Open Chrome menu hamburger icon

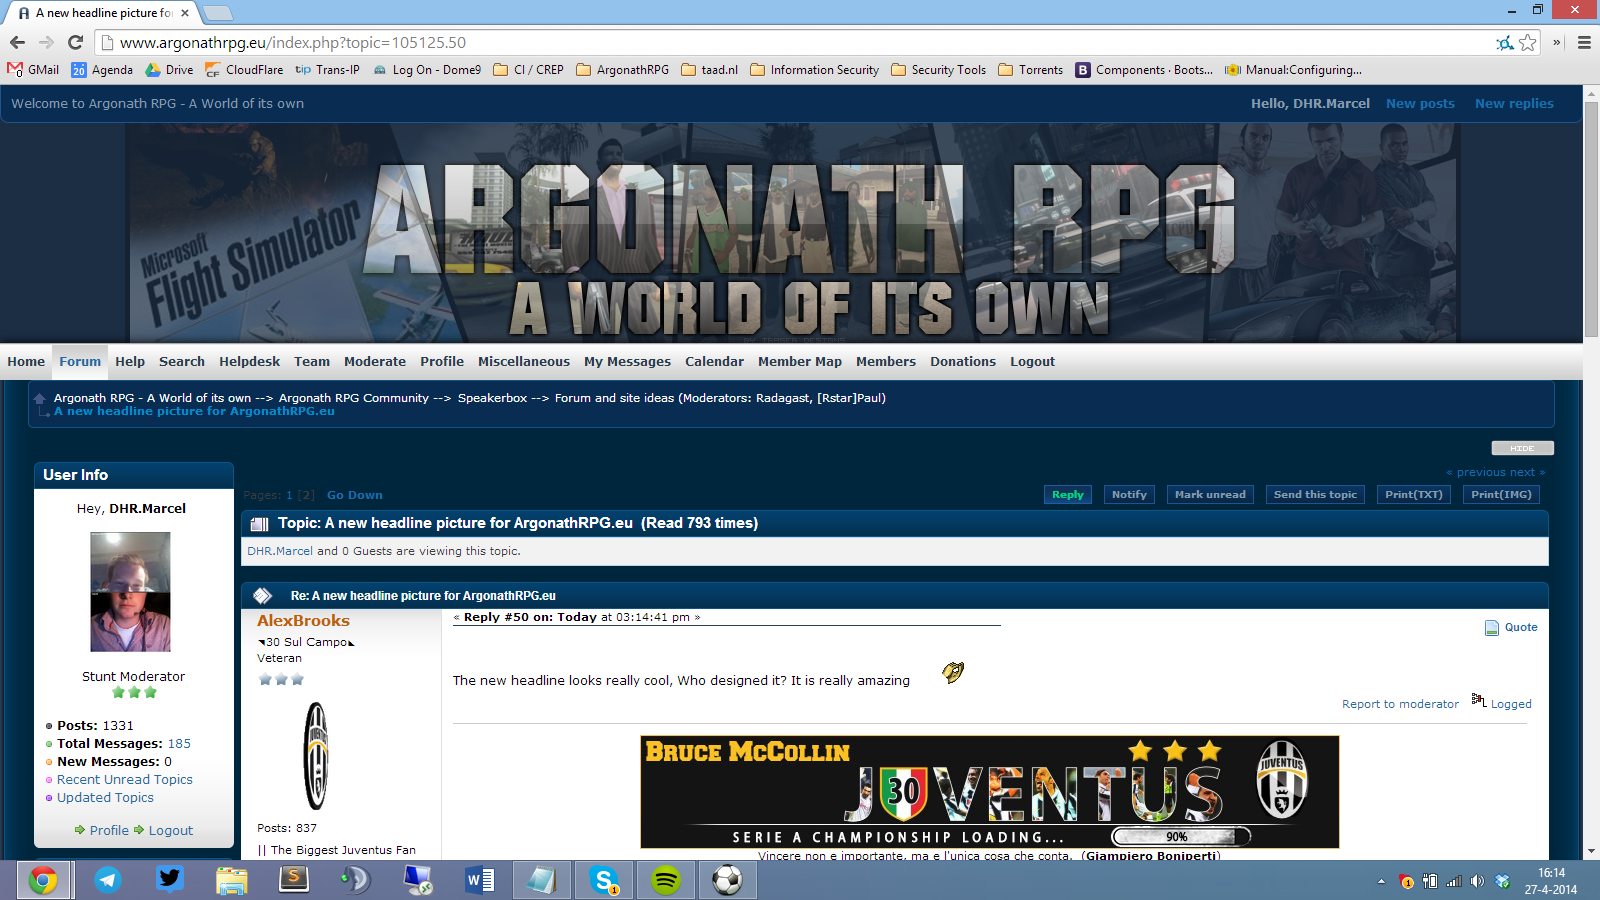tap(1584, 42)
